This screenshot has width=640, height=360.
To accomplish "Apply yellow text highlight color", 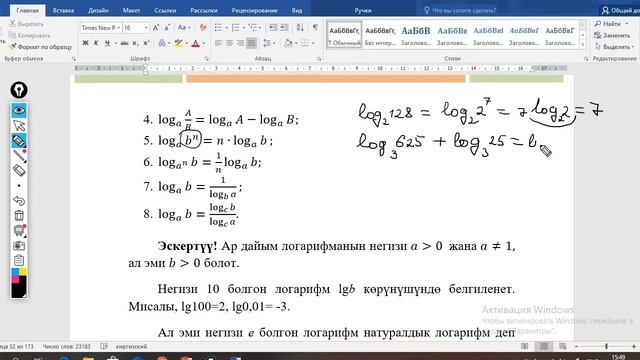I will (178, 43).
